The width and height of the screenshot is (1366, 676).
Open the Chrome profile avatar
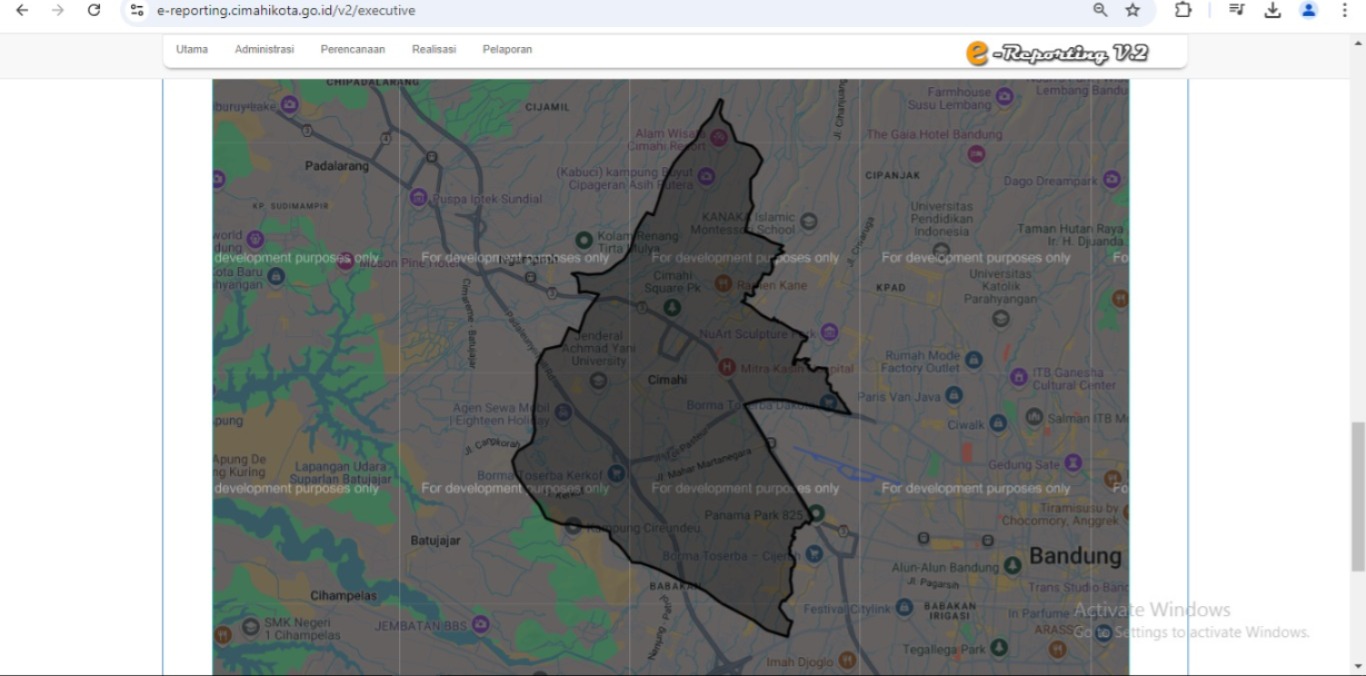[1308, 10]
